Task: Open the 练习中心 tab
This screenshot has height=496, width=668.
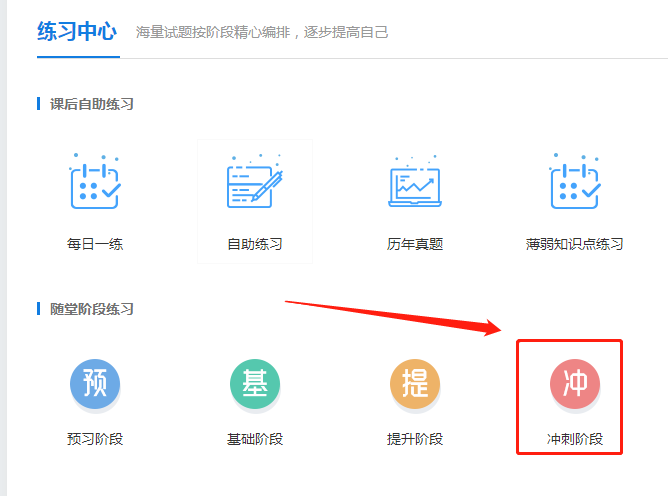Action: [x=77, y=32]
